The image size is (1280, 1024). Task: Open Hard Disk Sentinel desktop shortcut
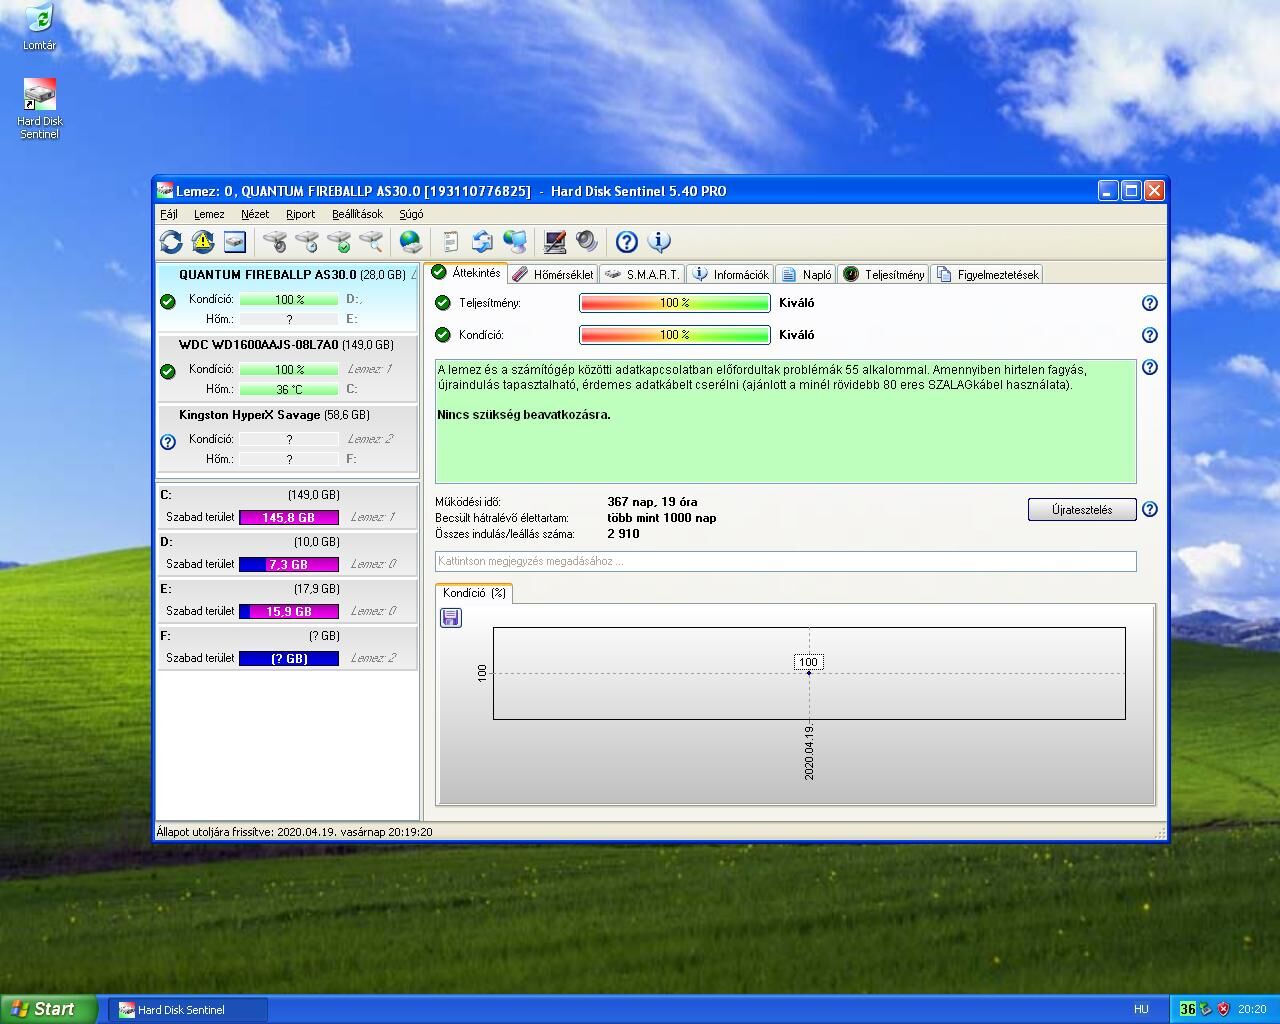[39, 108]
